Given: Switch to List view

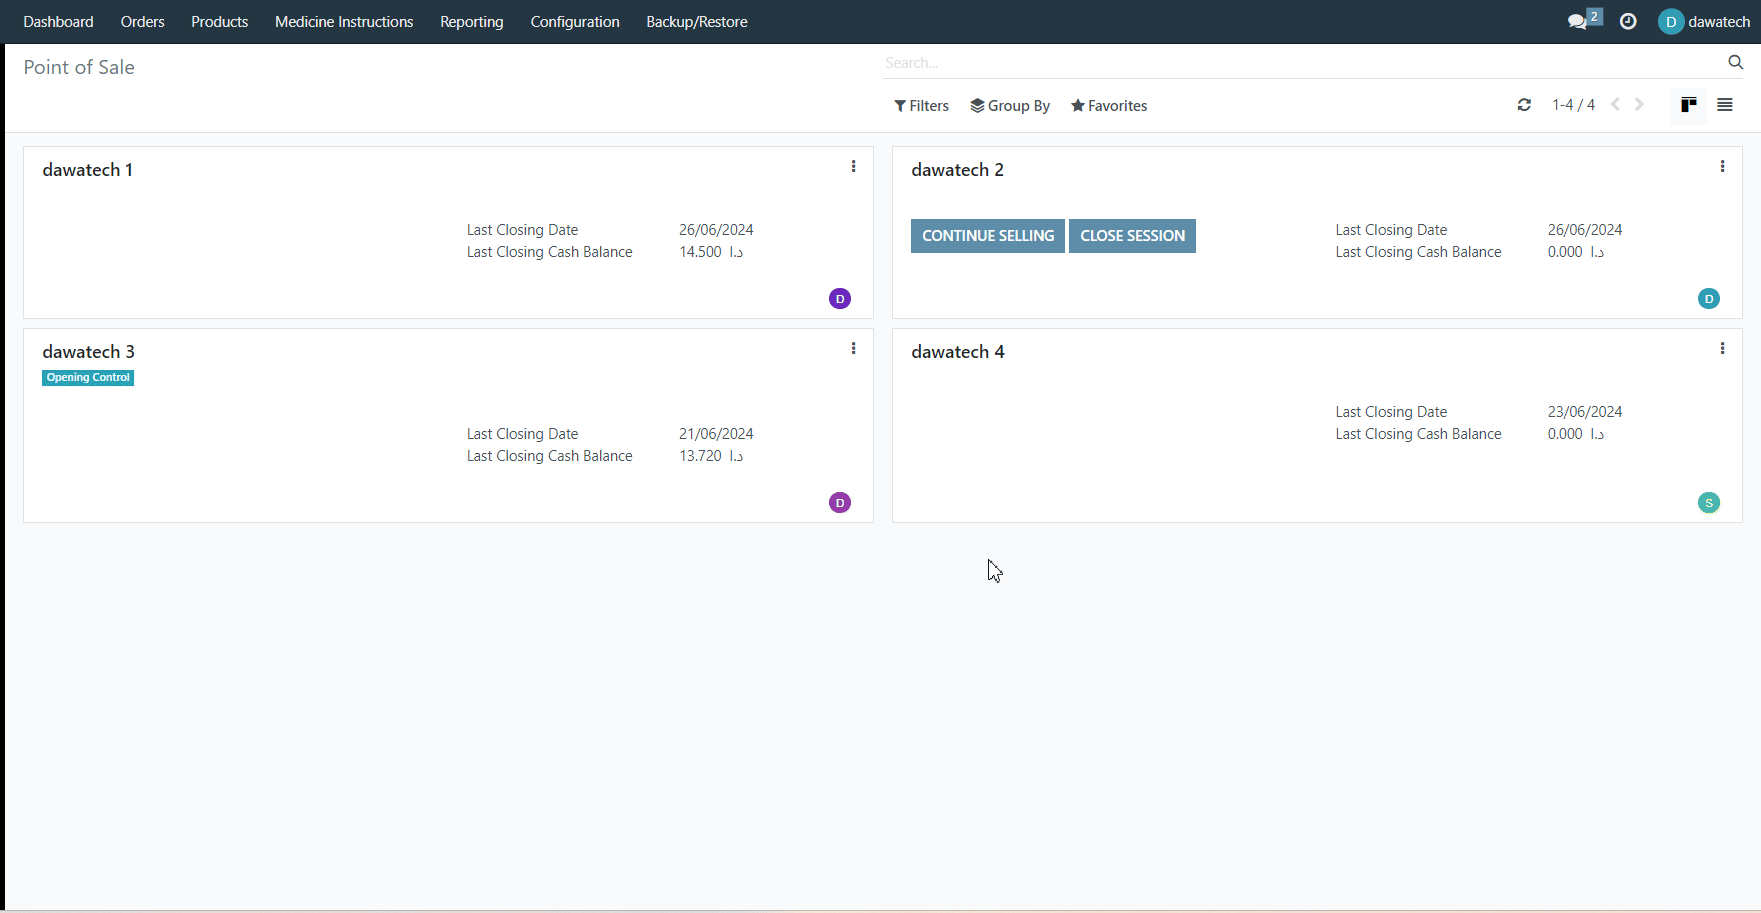Looking at the screenshot, I should 1725,105.
